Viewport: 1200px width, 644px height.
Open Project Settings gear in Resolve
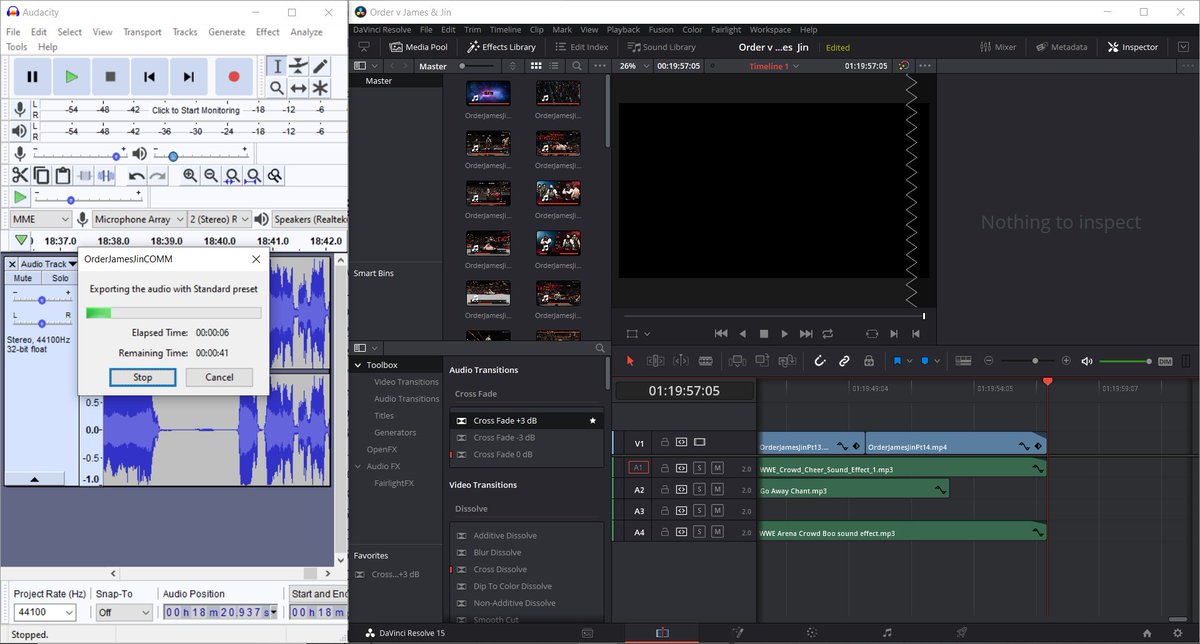coord(1177,633)
